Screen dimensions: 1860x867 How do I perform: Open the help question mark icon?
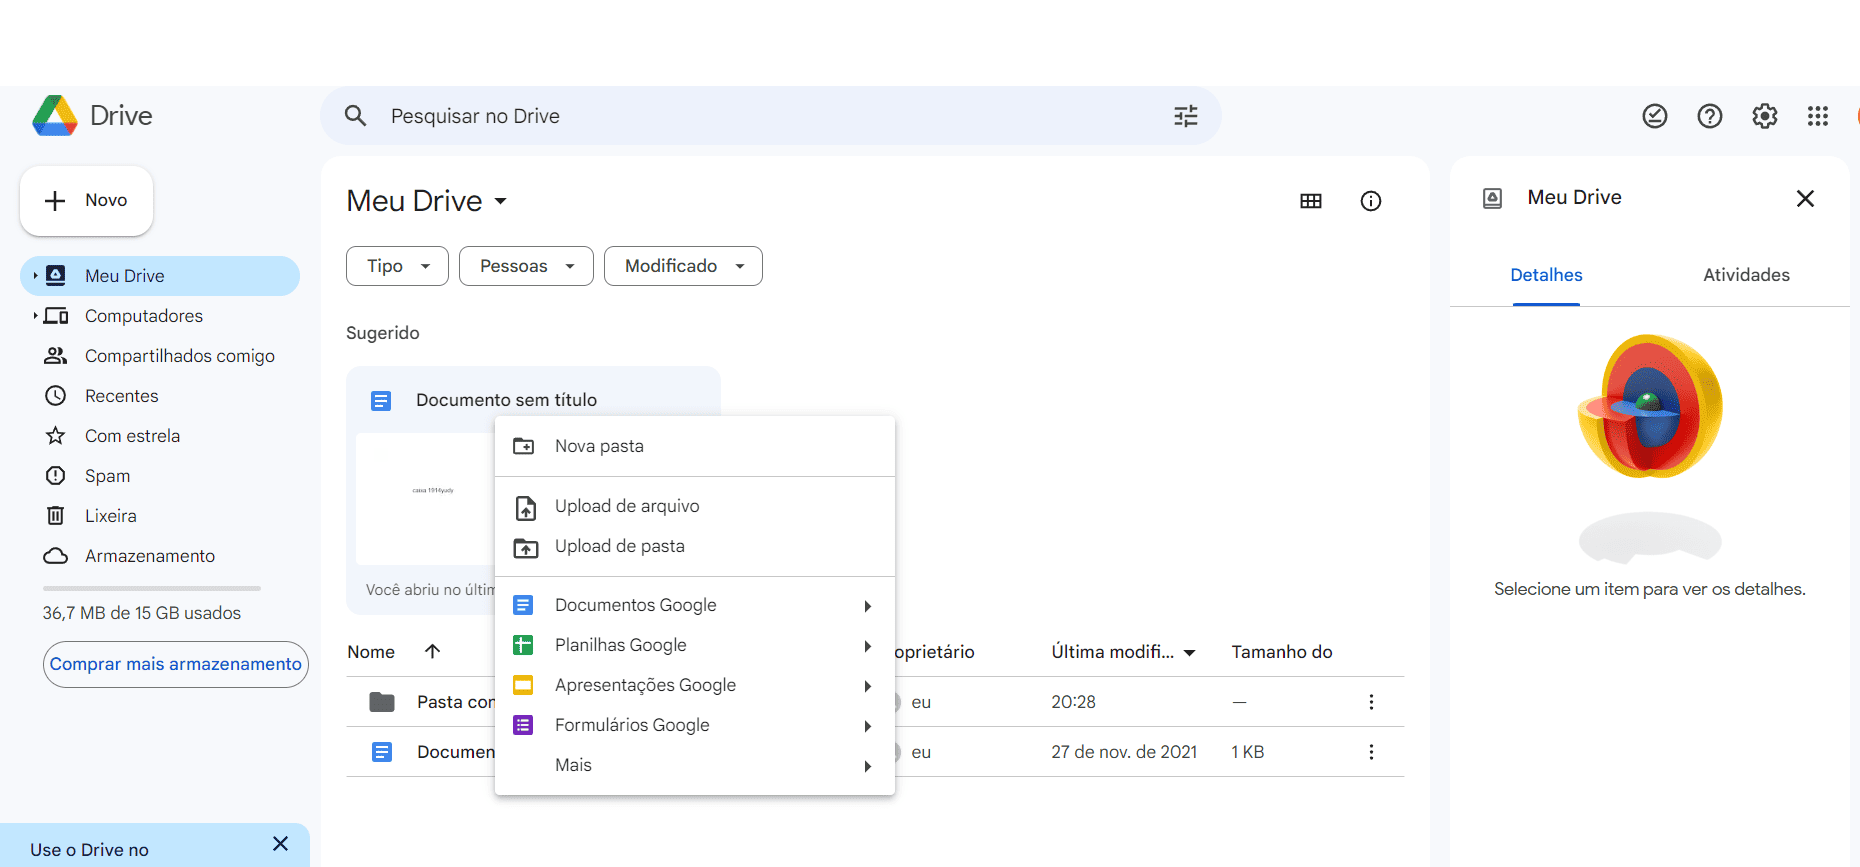(x=1710, y=116)
